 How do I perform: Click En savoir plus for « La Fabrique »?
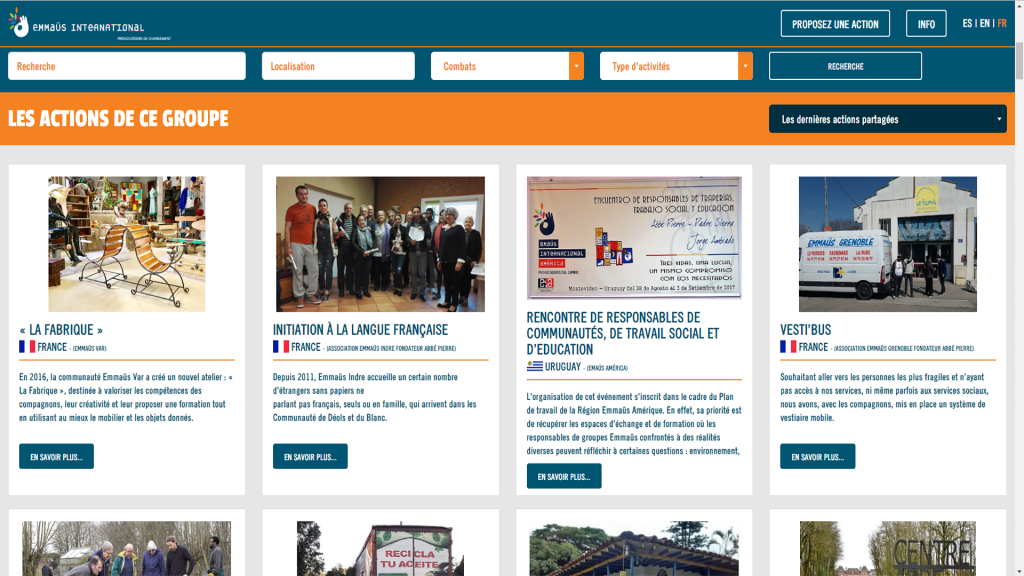point(56,456)
